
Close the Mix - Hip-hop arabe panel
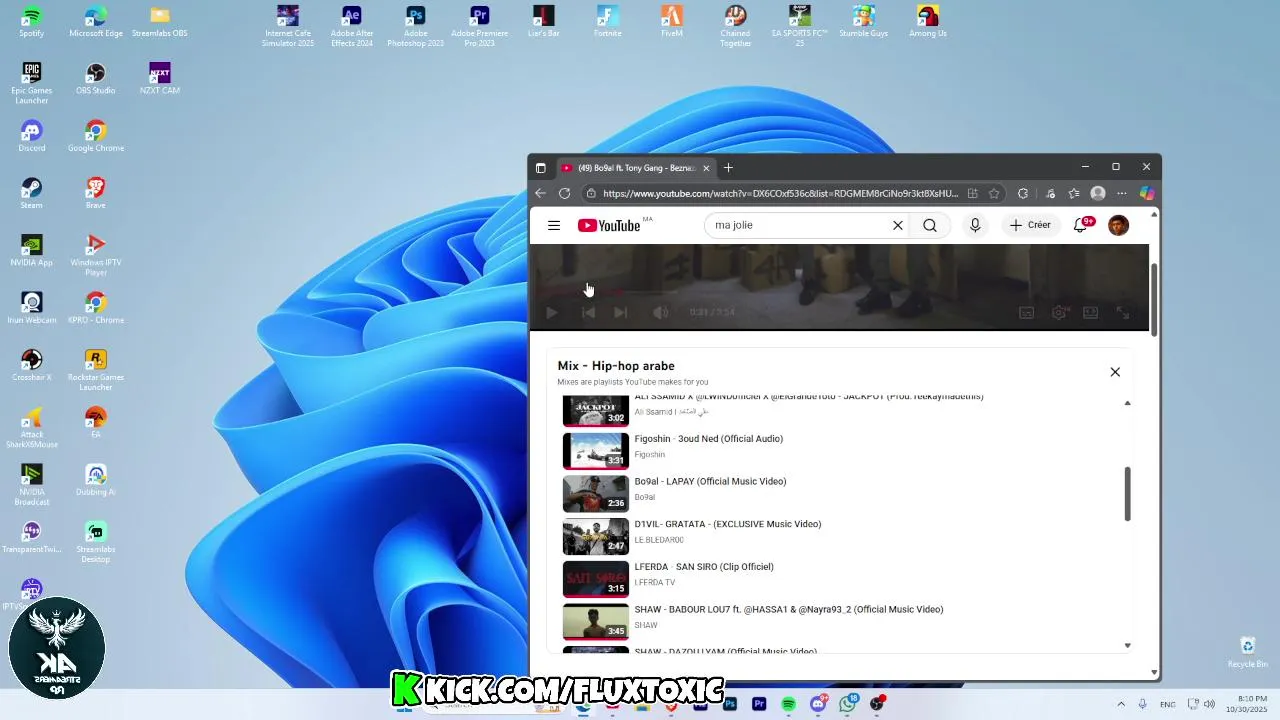(1115, 372)
